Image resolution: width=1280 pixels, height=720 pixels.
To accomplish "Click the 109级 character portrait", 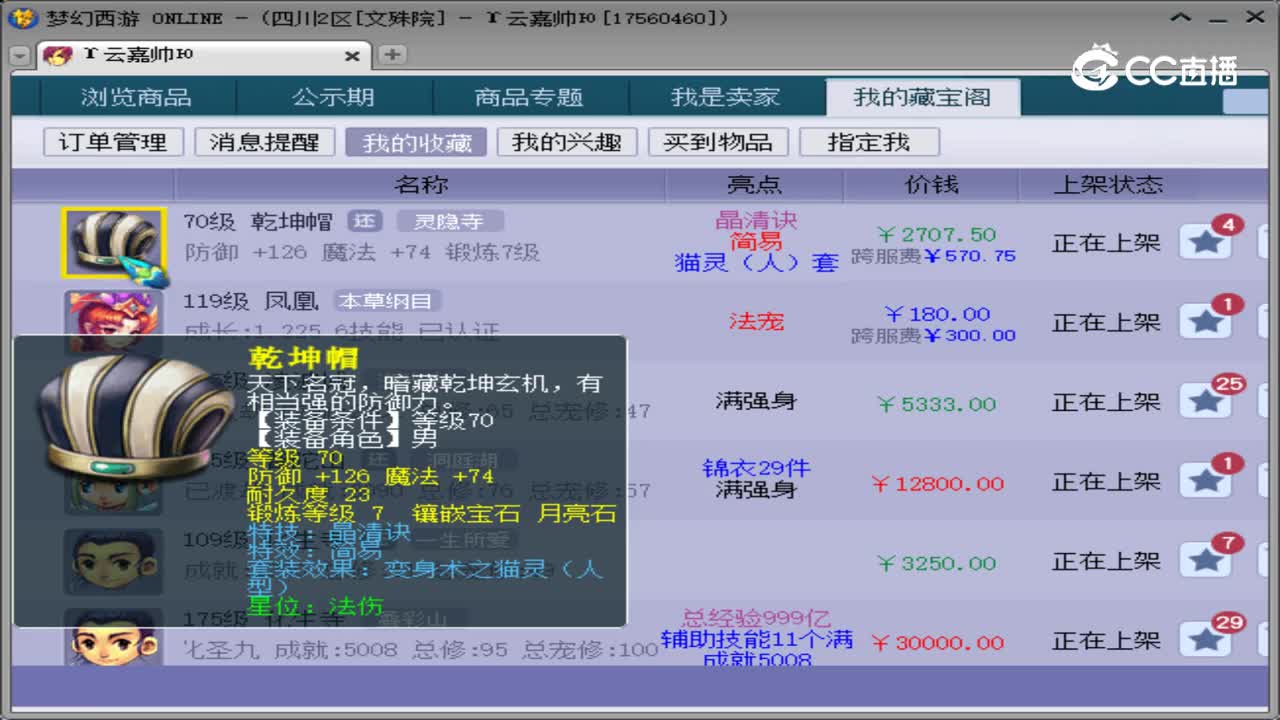I will click(x=113, y=562).
